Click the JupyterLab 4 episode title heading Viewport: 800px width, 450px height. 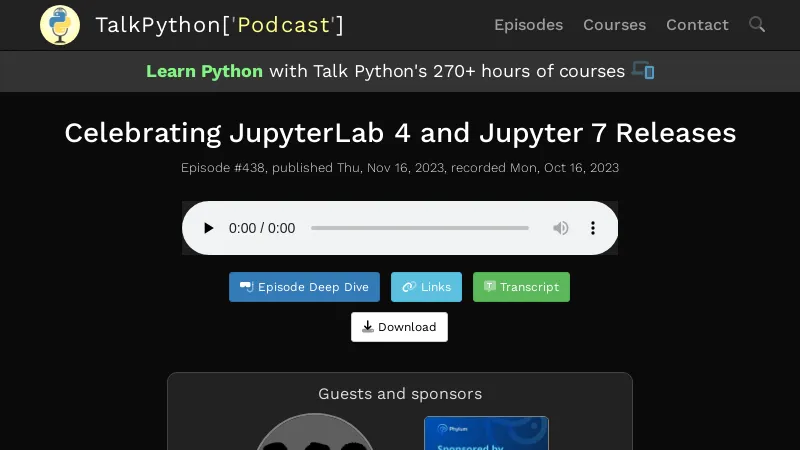[400, 133]
